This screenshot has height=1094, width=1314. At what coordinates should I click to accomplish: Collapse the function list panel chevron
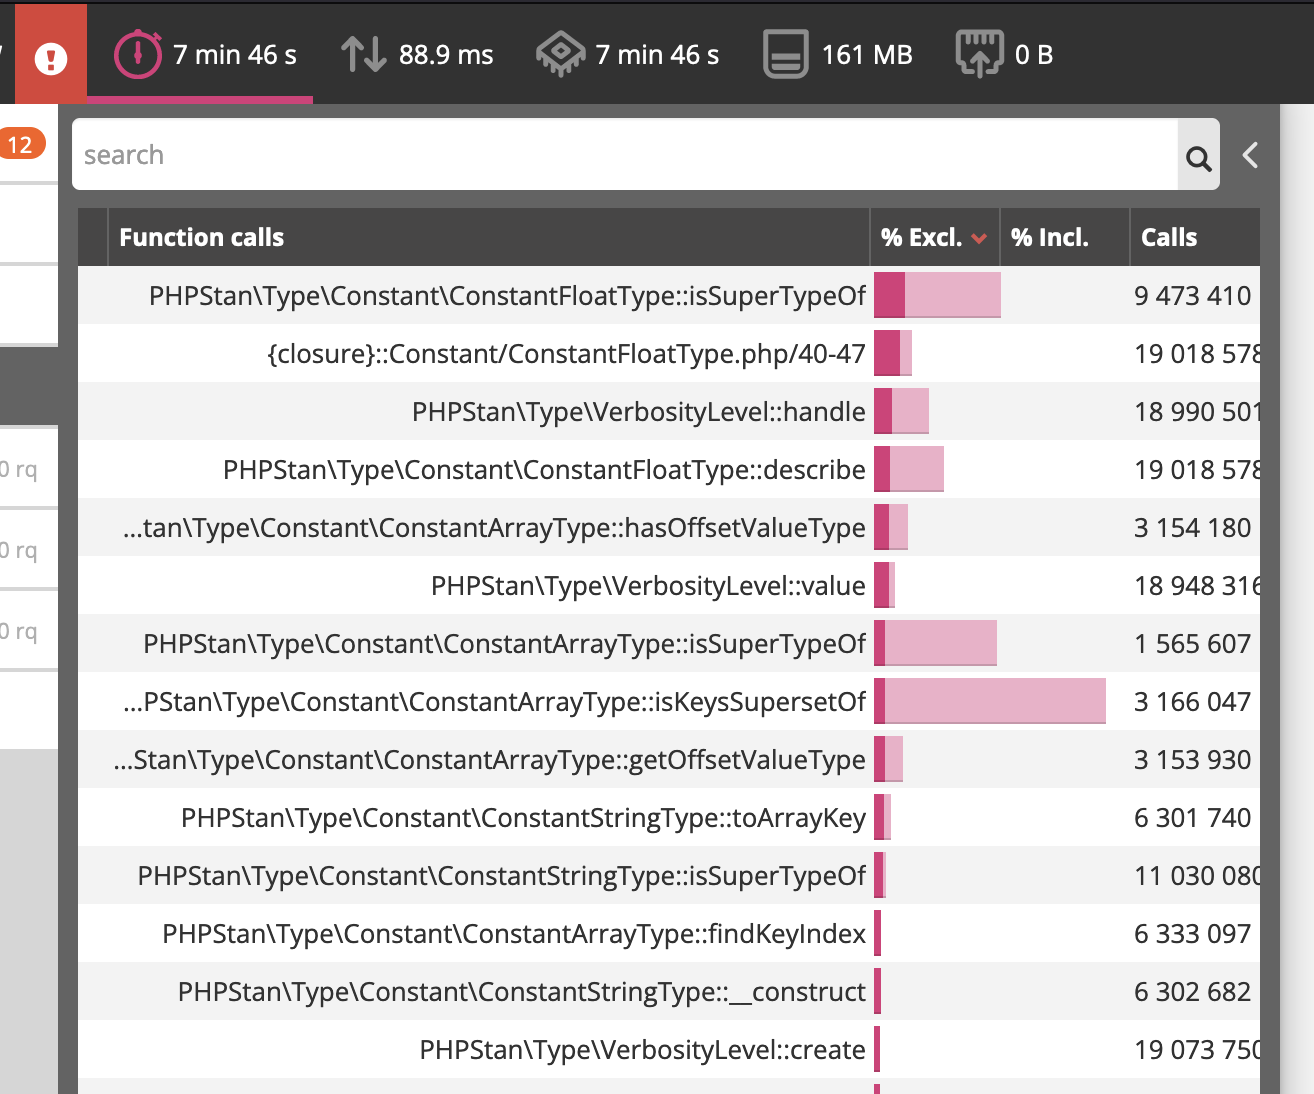click(x=1250, y=155)
